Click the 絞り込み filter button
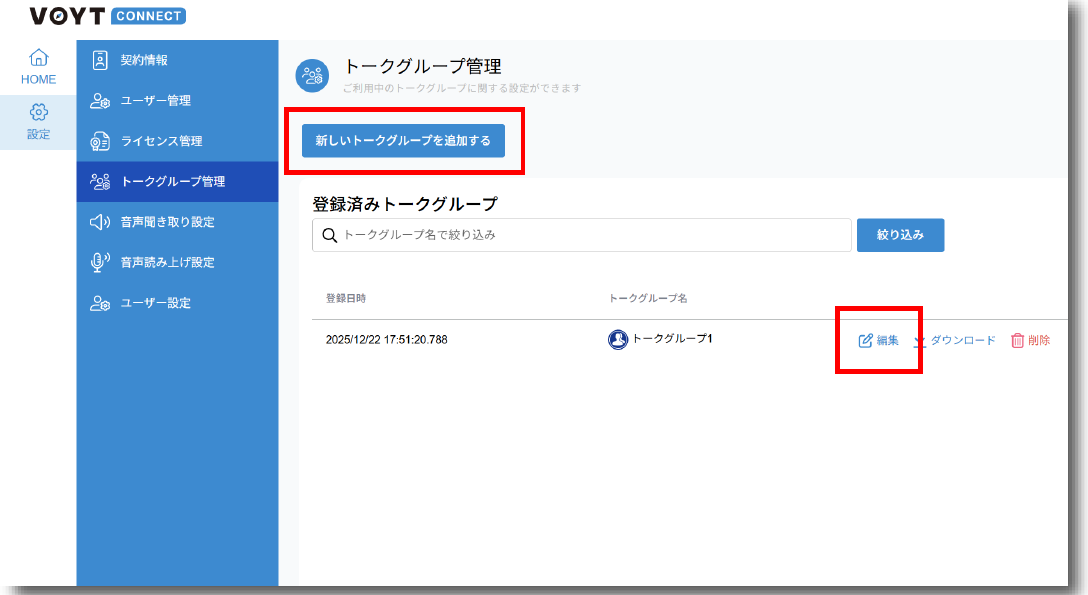The height and width of the screenshot is (595, 1088). (899, 235)
